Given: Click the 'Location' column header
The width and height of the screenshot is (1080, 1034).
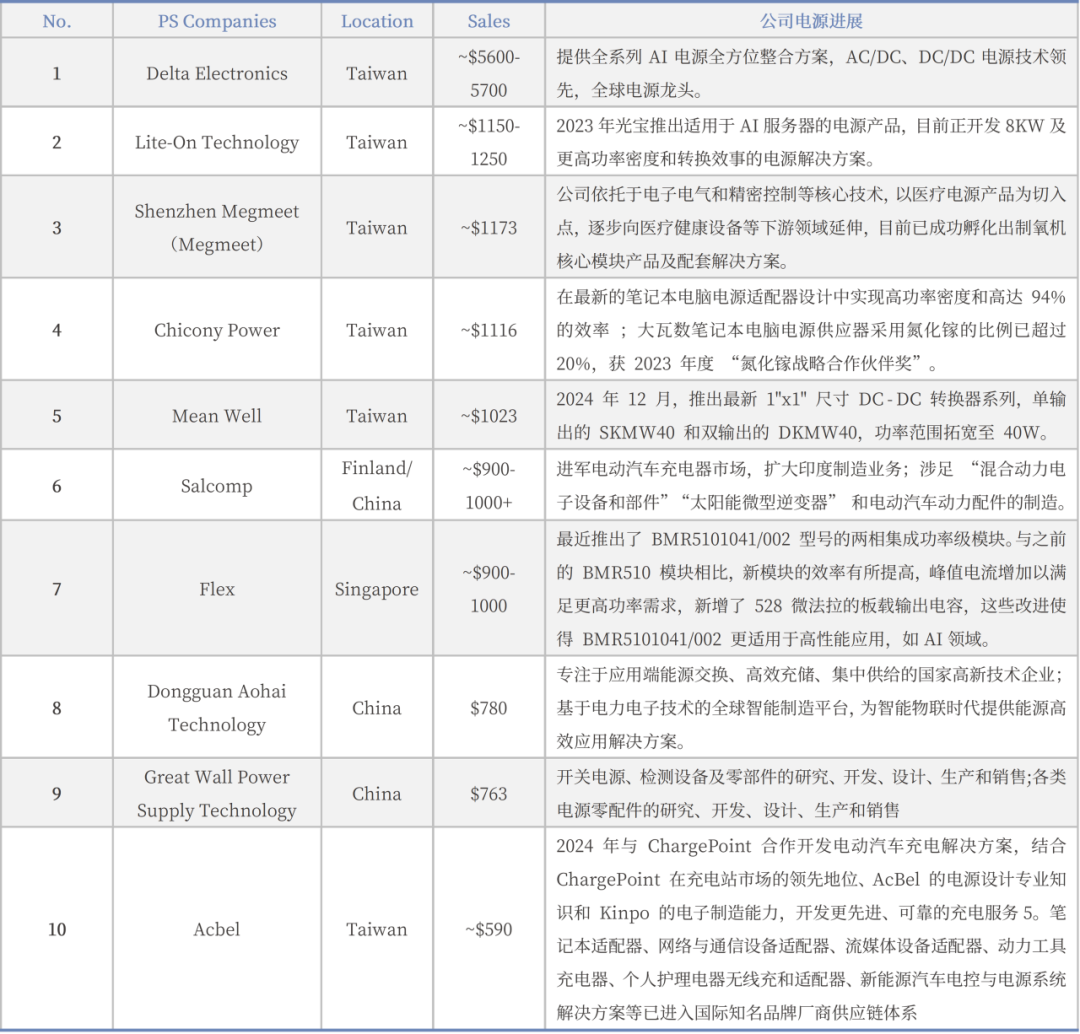Looking at the screenshot, I should [377, 21].
